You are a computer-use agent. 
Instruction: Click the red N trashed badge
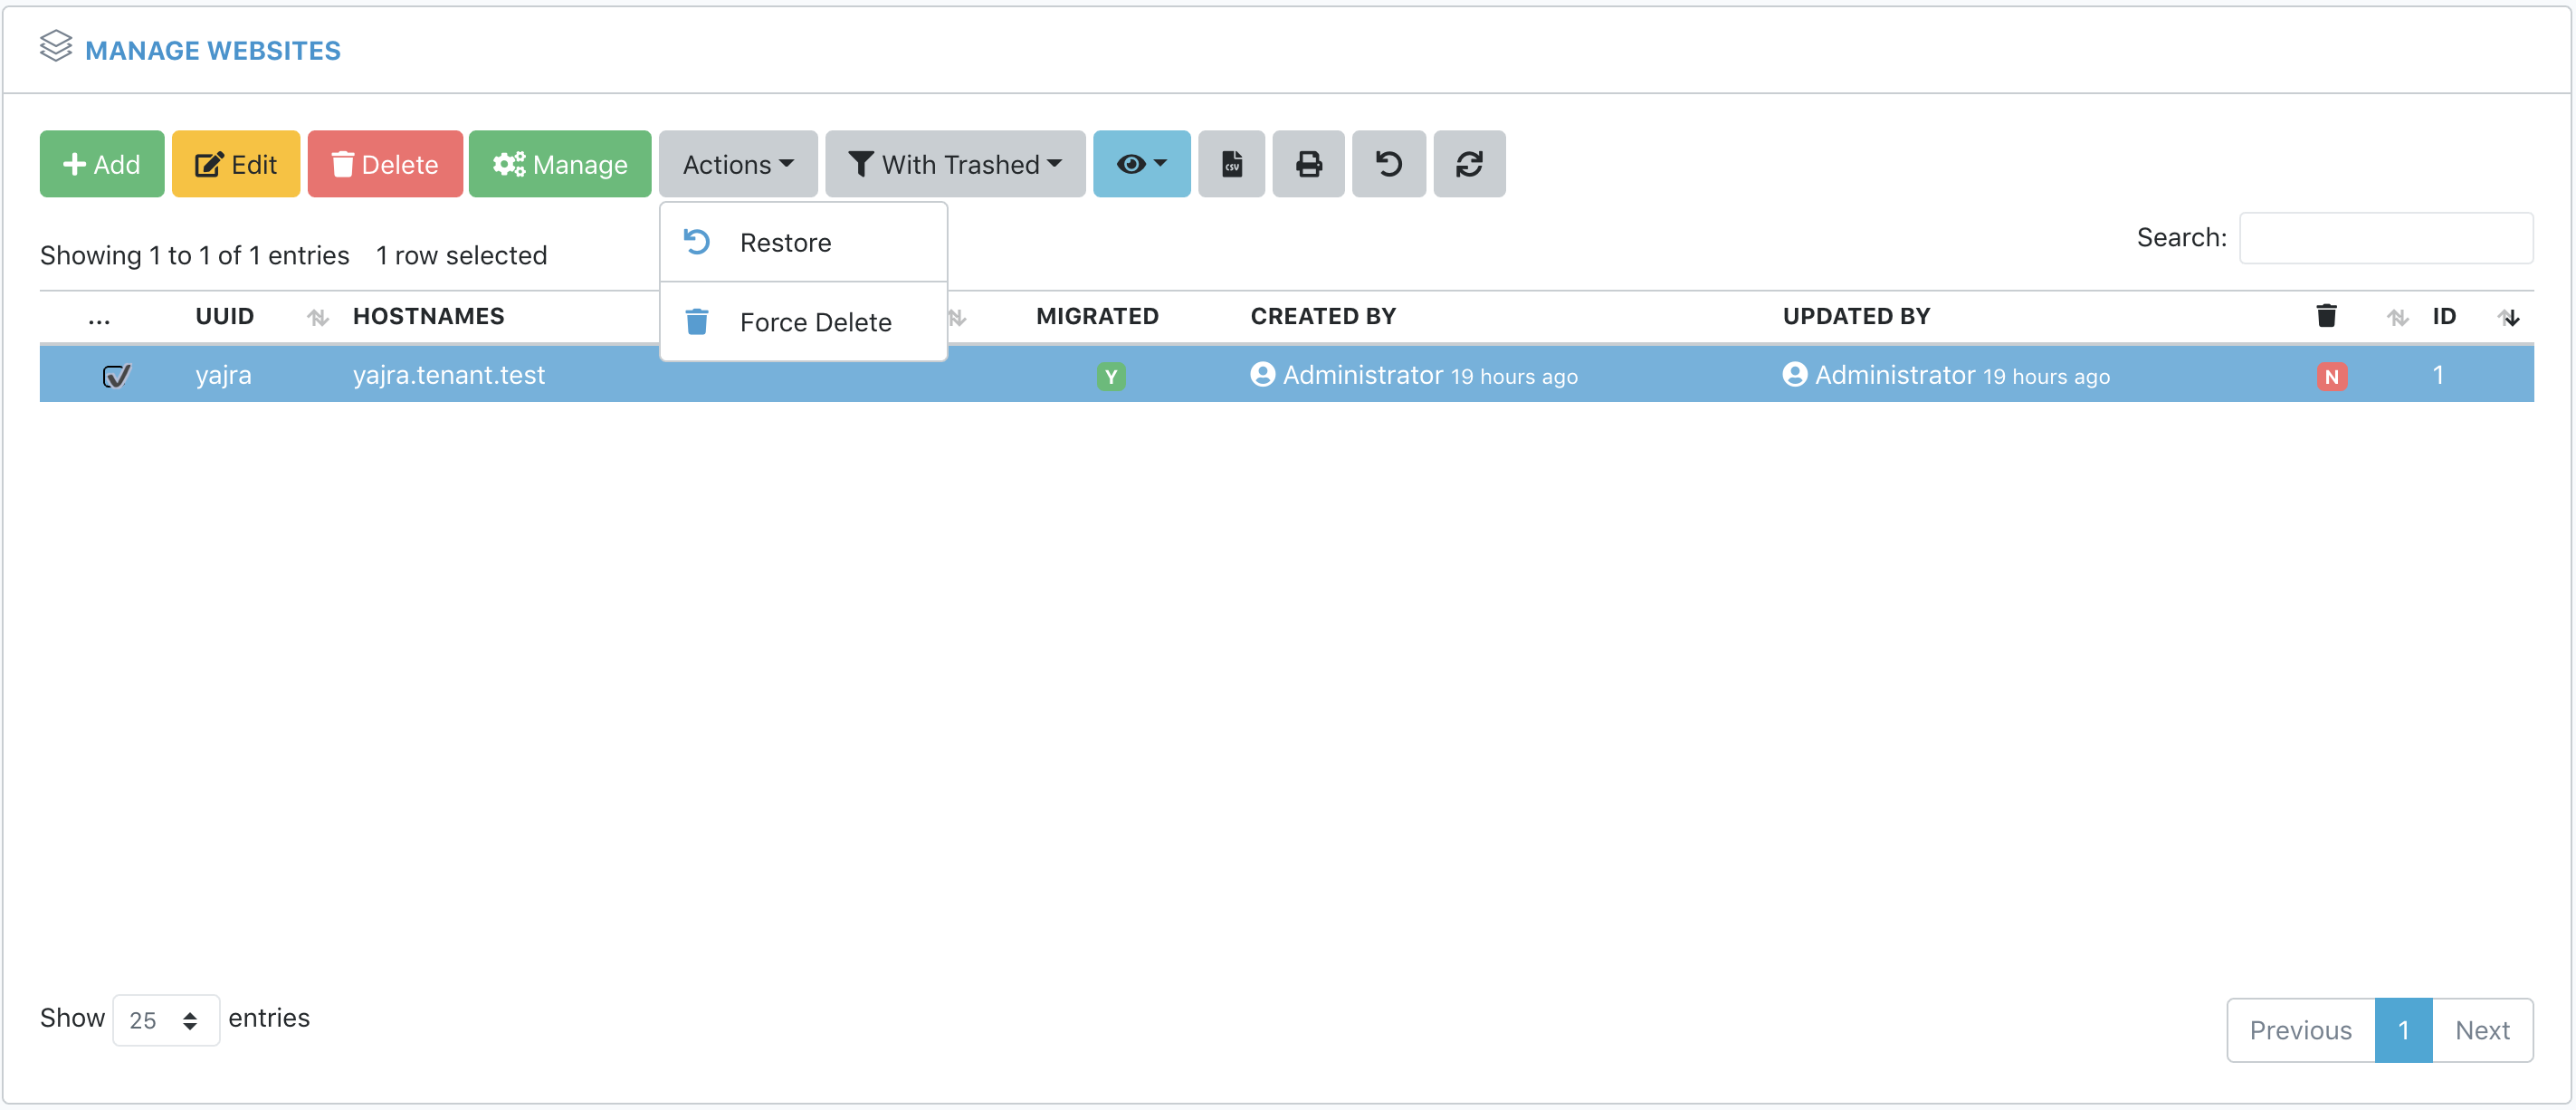coord(2331,377)
